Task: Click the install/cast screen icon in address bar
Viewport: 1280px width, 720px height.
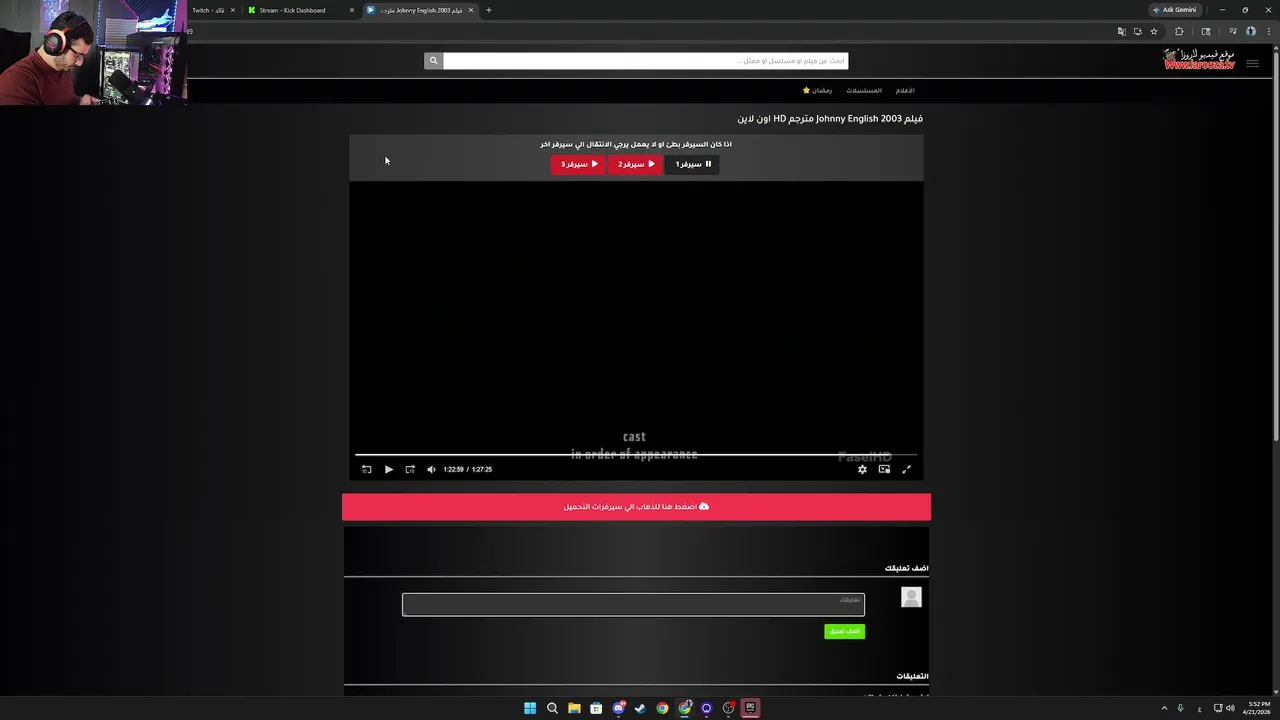Action: point(1137,31)
